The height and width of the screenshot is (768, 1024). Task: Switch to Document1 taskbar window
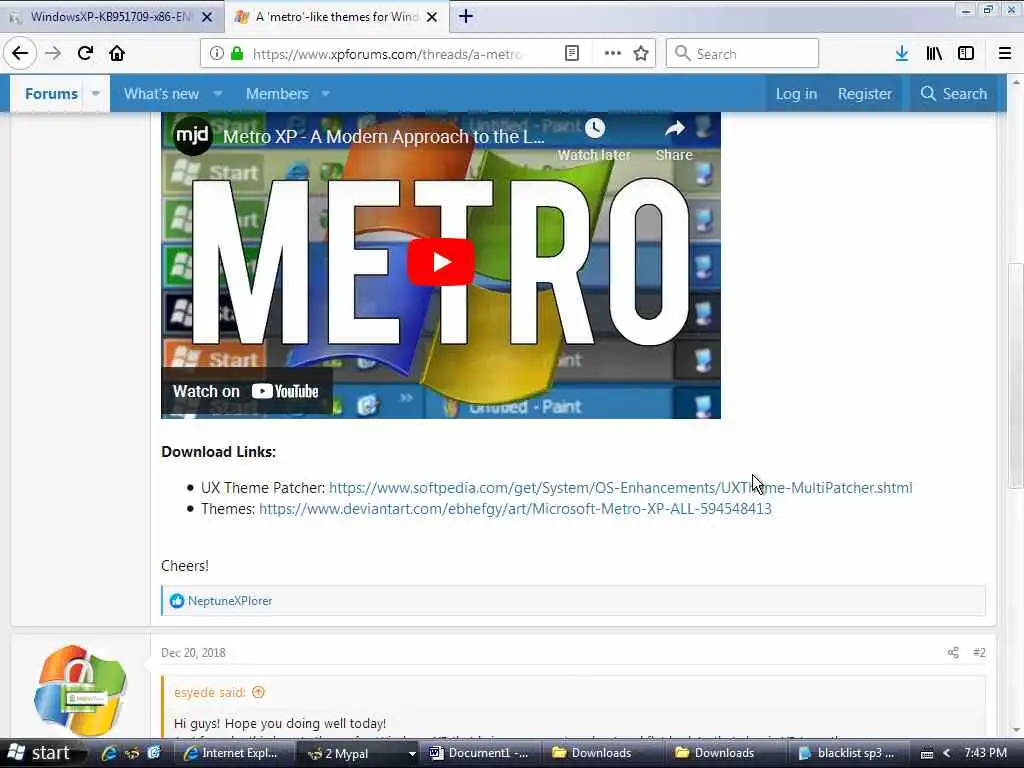pos(479,753)
